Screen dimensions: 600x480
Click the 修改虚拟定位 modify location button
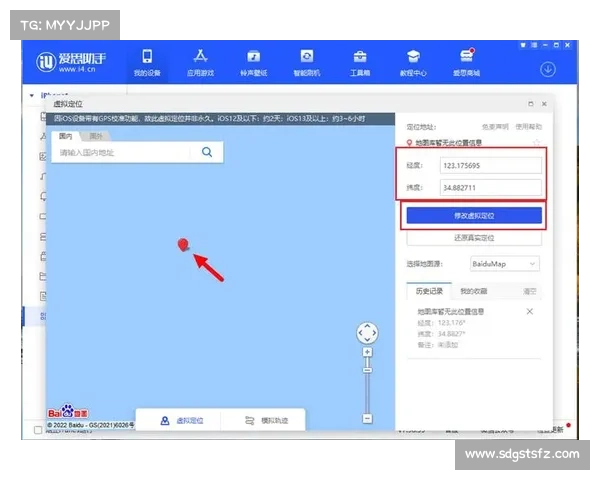(474, 216)
